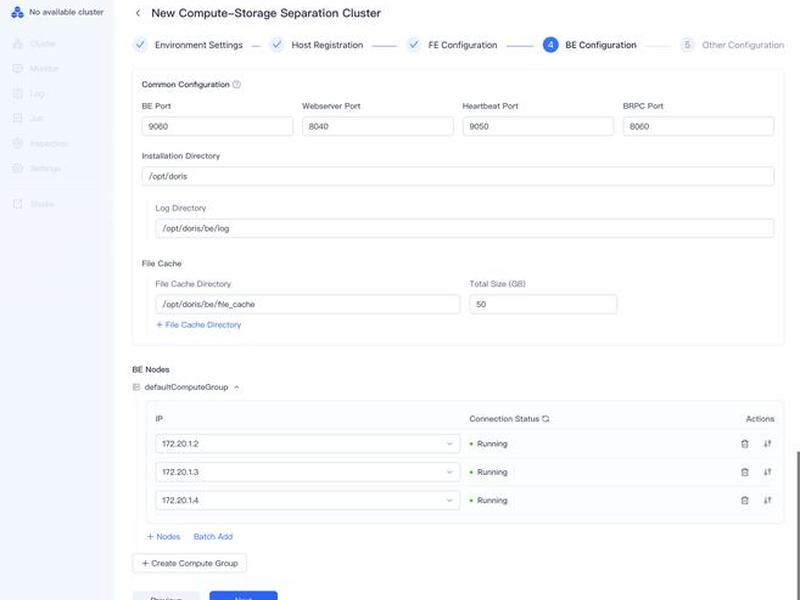Click the Batch Add link

click(213, 537)
